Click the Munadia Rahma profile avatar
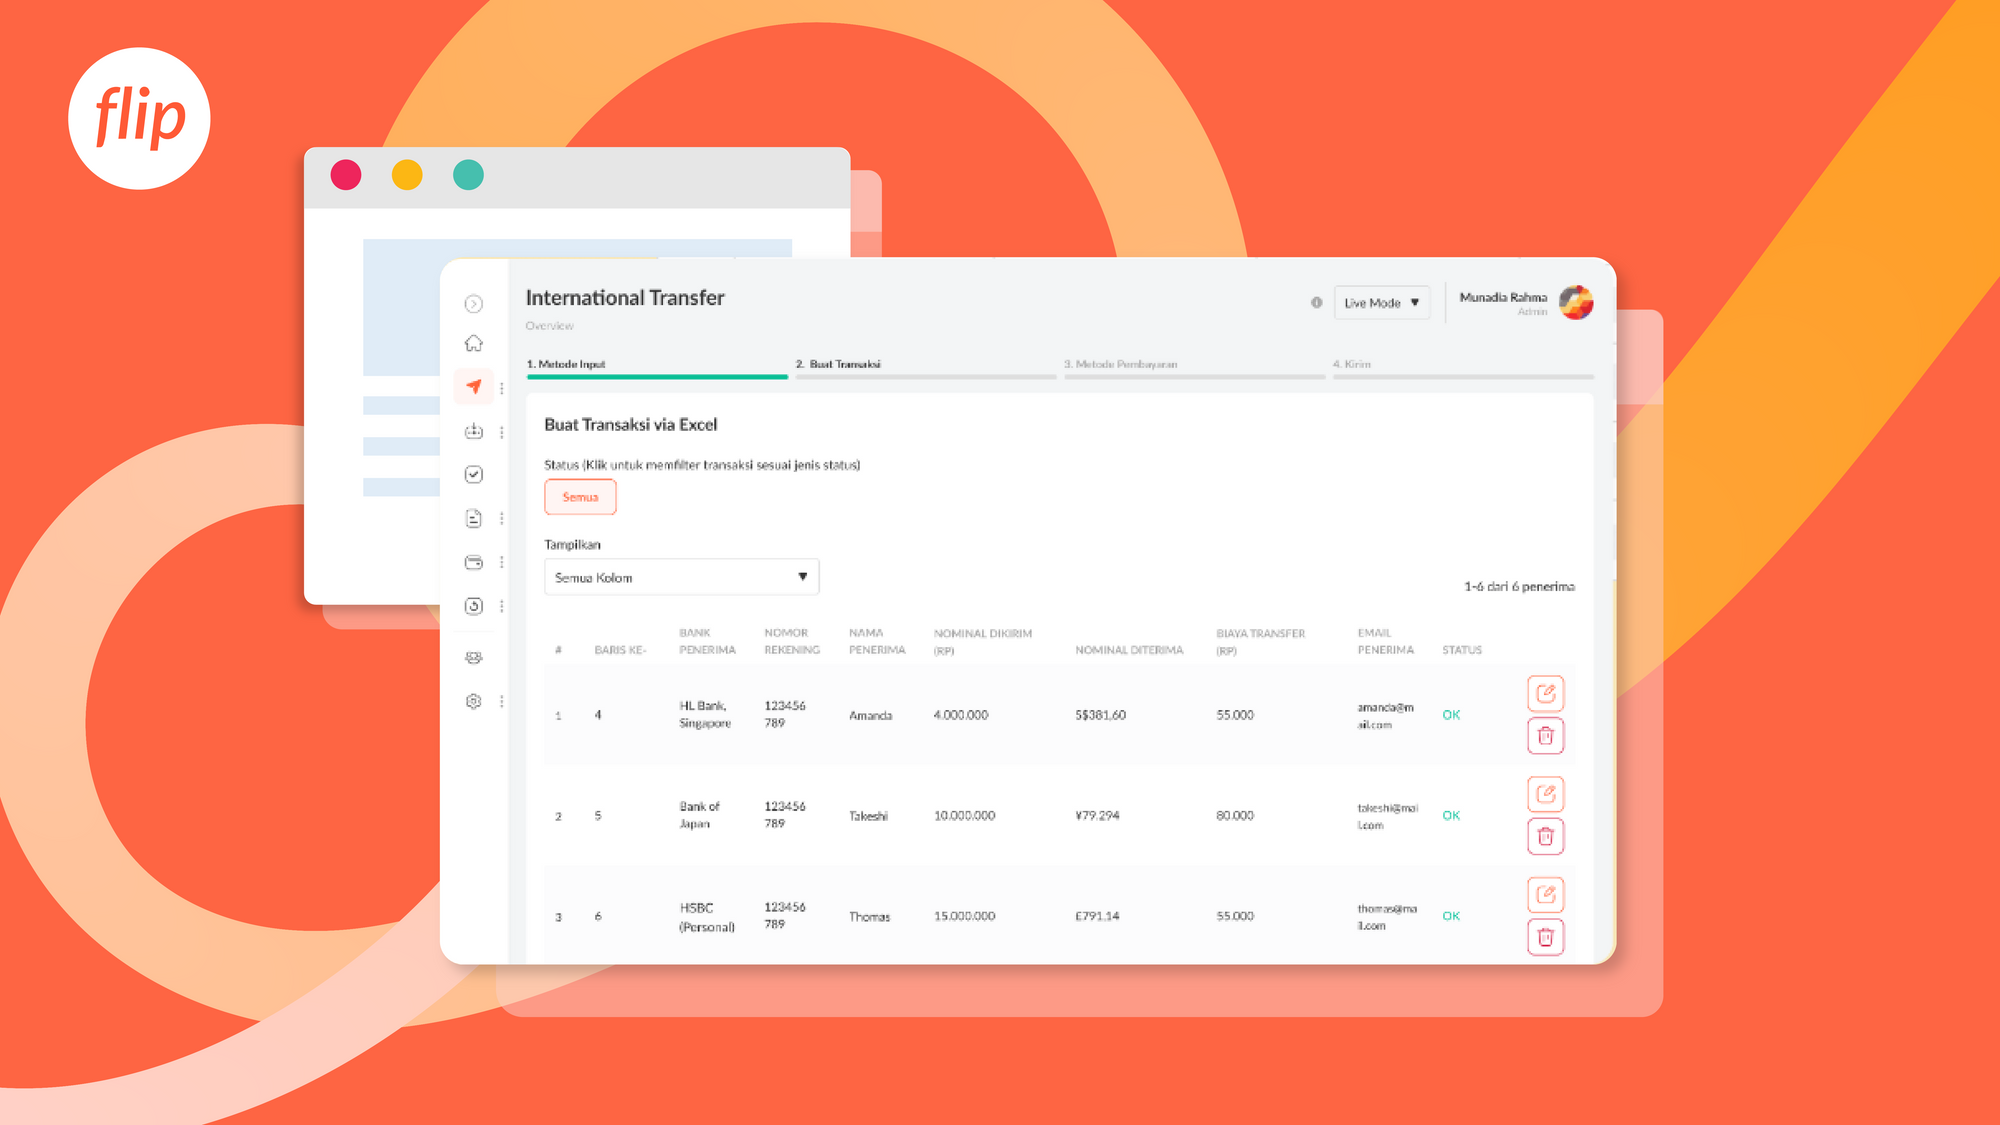2000x1125 pixels. tap(1576, 302)
